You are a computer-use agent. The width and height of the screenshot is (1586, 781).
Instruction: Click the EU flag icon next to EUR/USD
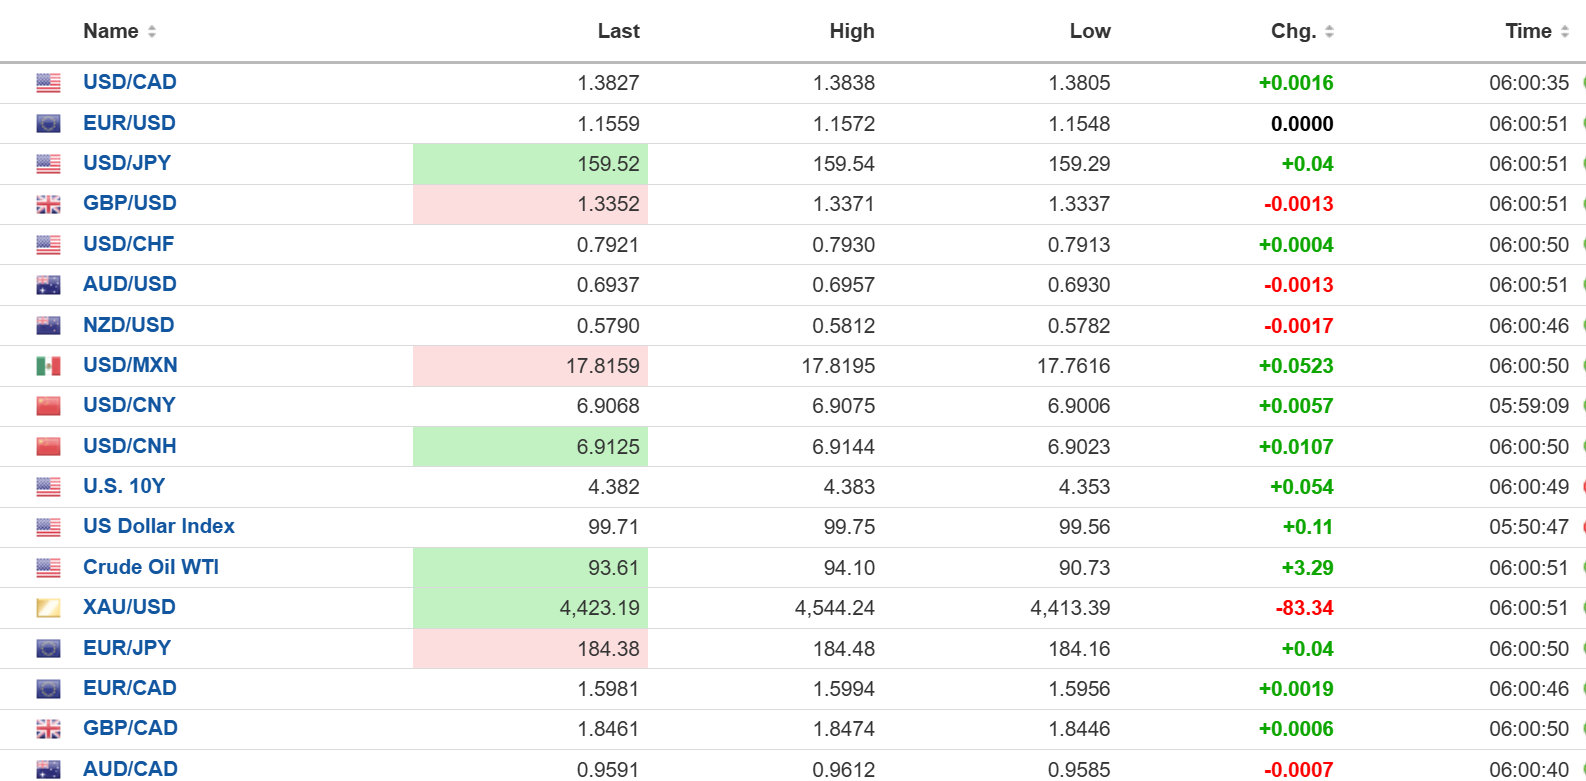point(48,124)
